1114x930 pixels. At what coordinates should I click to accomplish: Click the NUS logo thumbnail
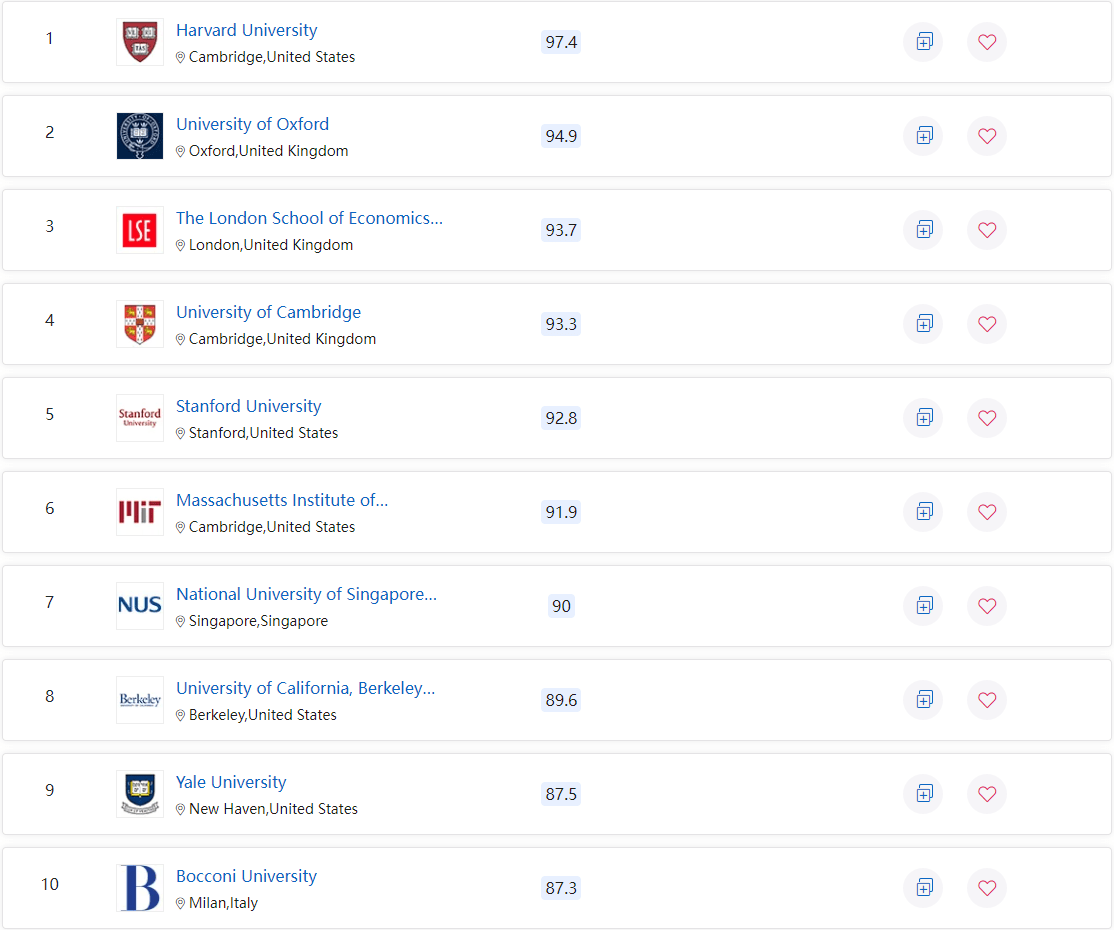tap(140, 606)
